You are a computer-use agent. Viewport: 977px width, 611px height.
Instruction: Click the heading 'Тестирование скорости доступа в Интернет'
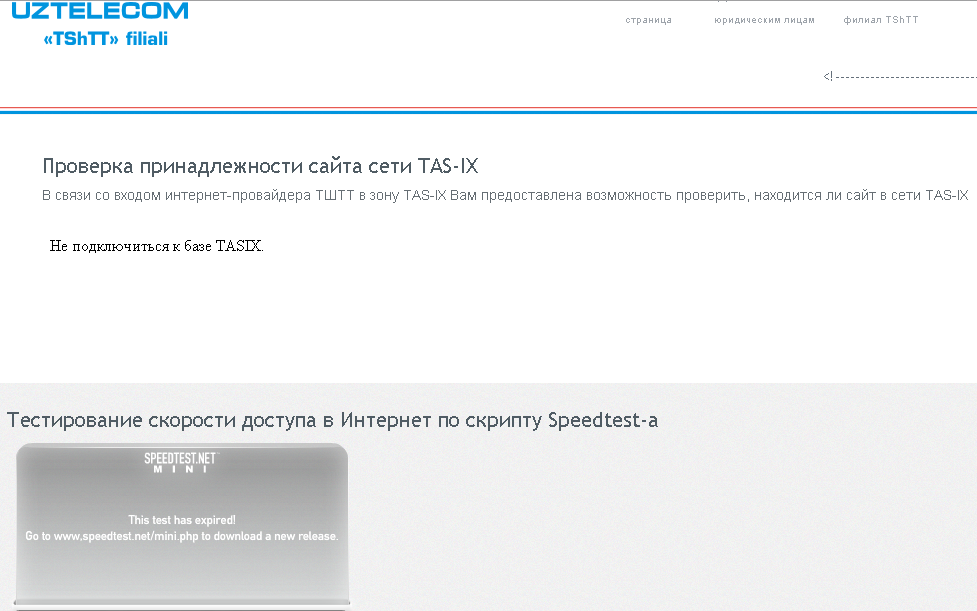point(333,420)
